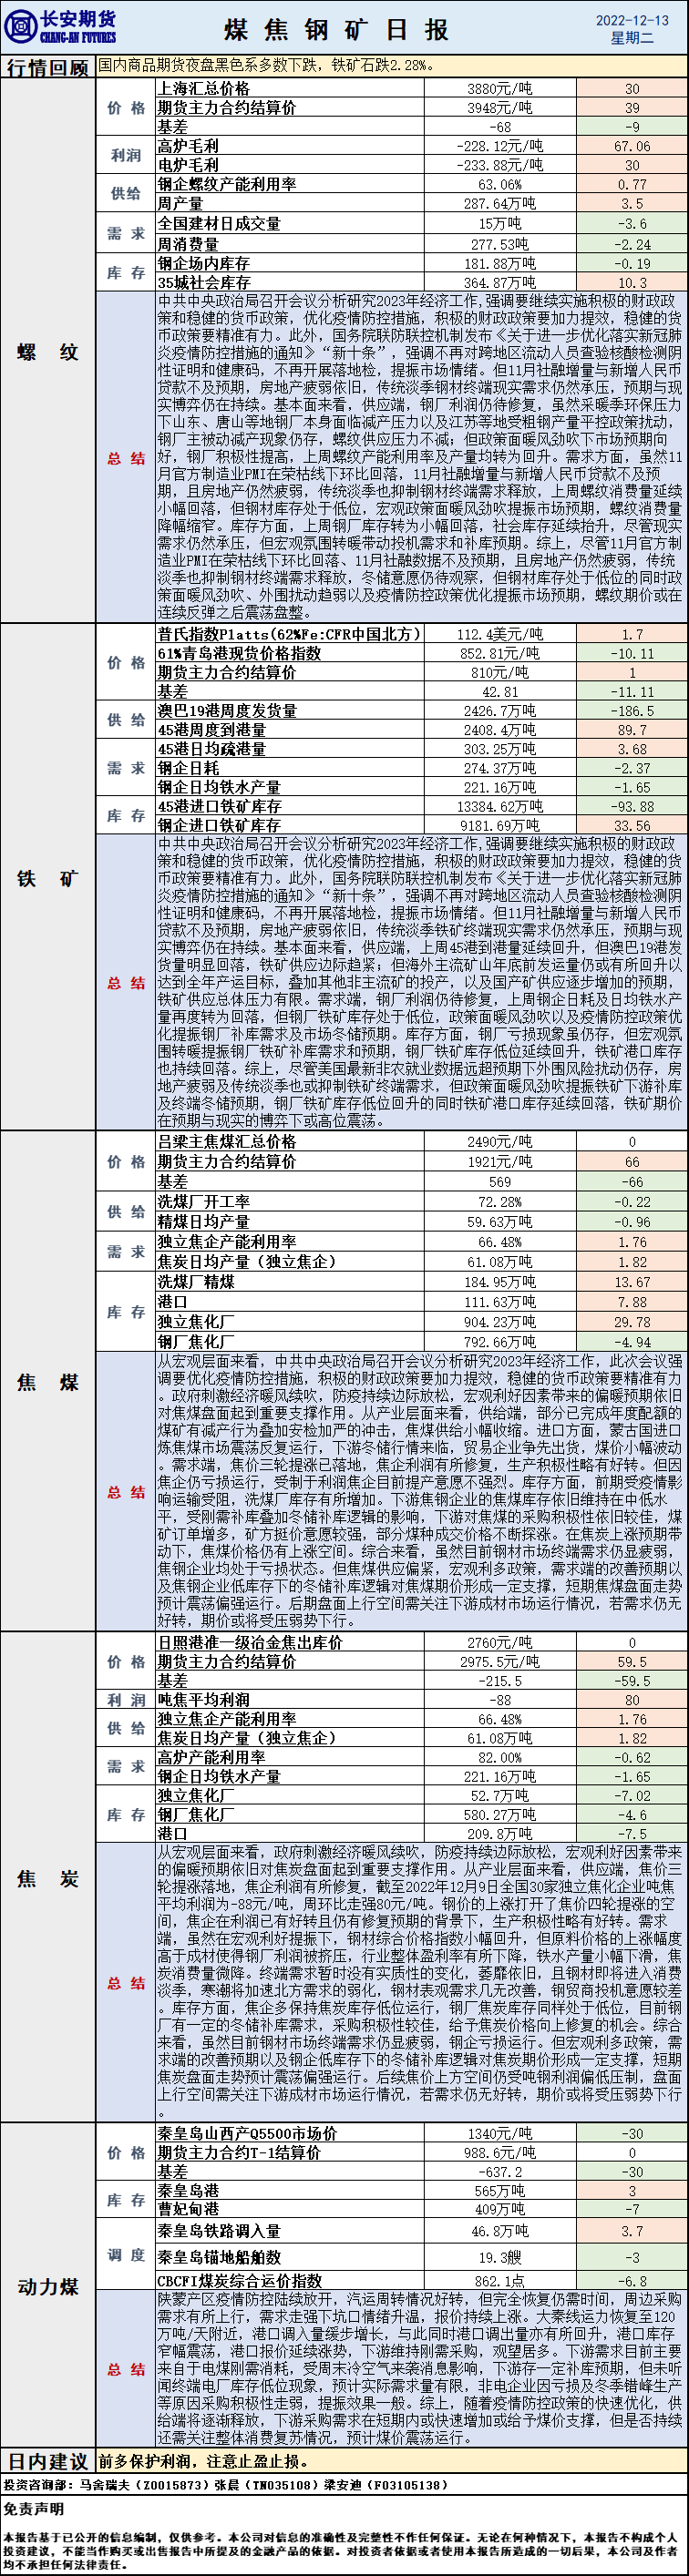Click the weekday label 星期二
This screenshot has width=689, height=2576.
(x=632, y=38)
